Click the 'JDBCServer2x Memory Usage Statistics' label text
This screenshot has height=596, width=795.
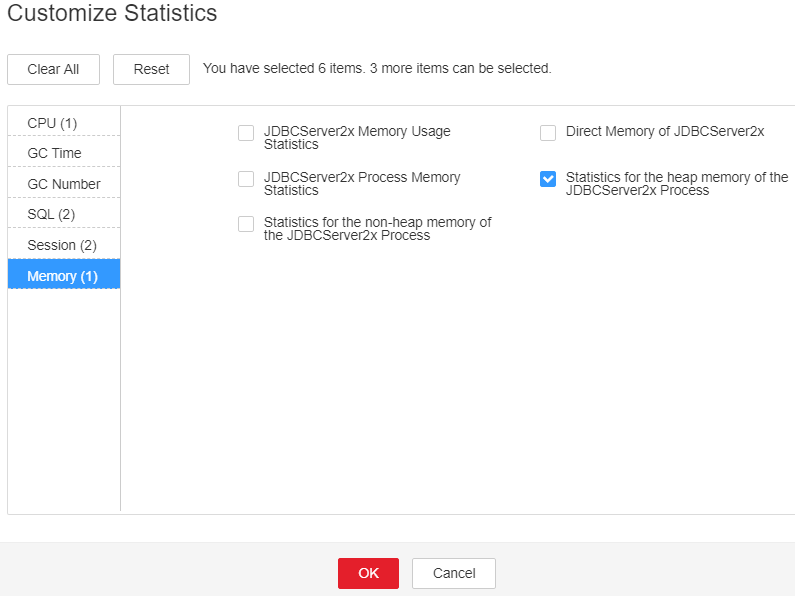click(357, 138)
